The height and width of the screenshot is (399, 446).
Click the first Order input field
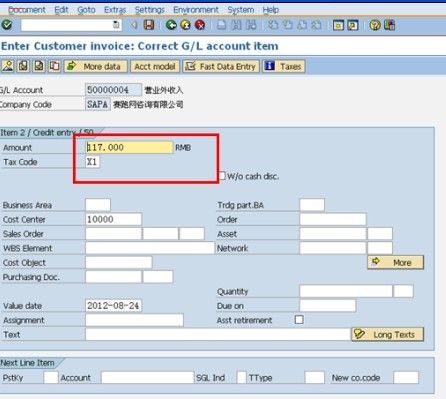[333, 219]
